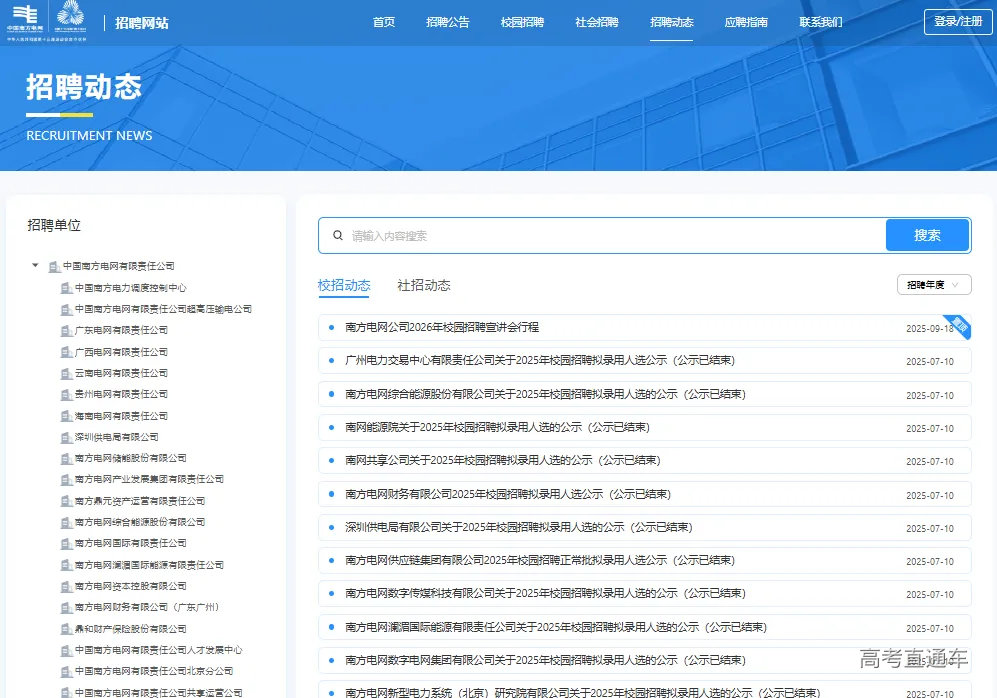
Task: Collapse the 中国南方电网有限责任公司 tree node
Action: pyautogui.click(x=36, y=266)
